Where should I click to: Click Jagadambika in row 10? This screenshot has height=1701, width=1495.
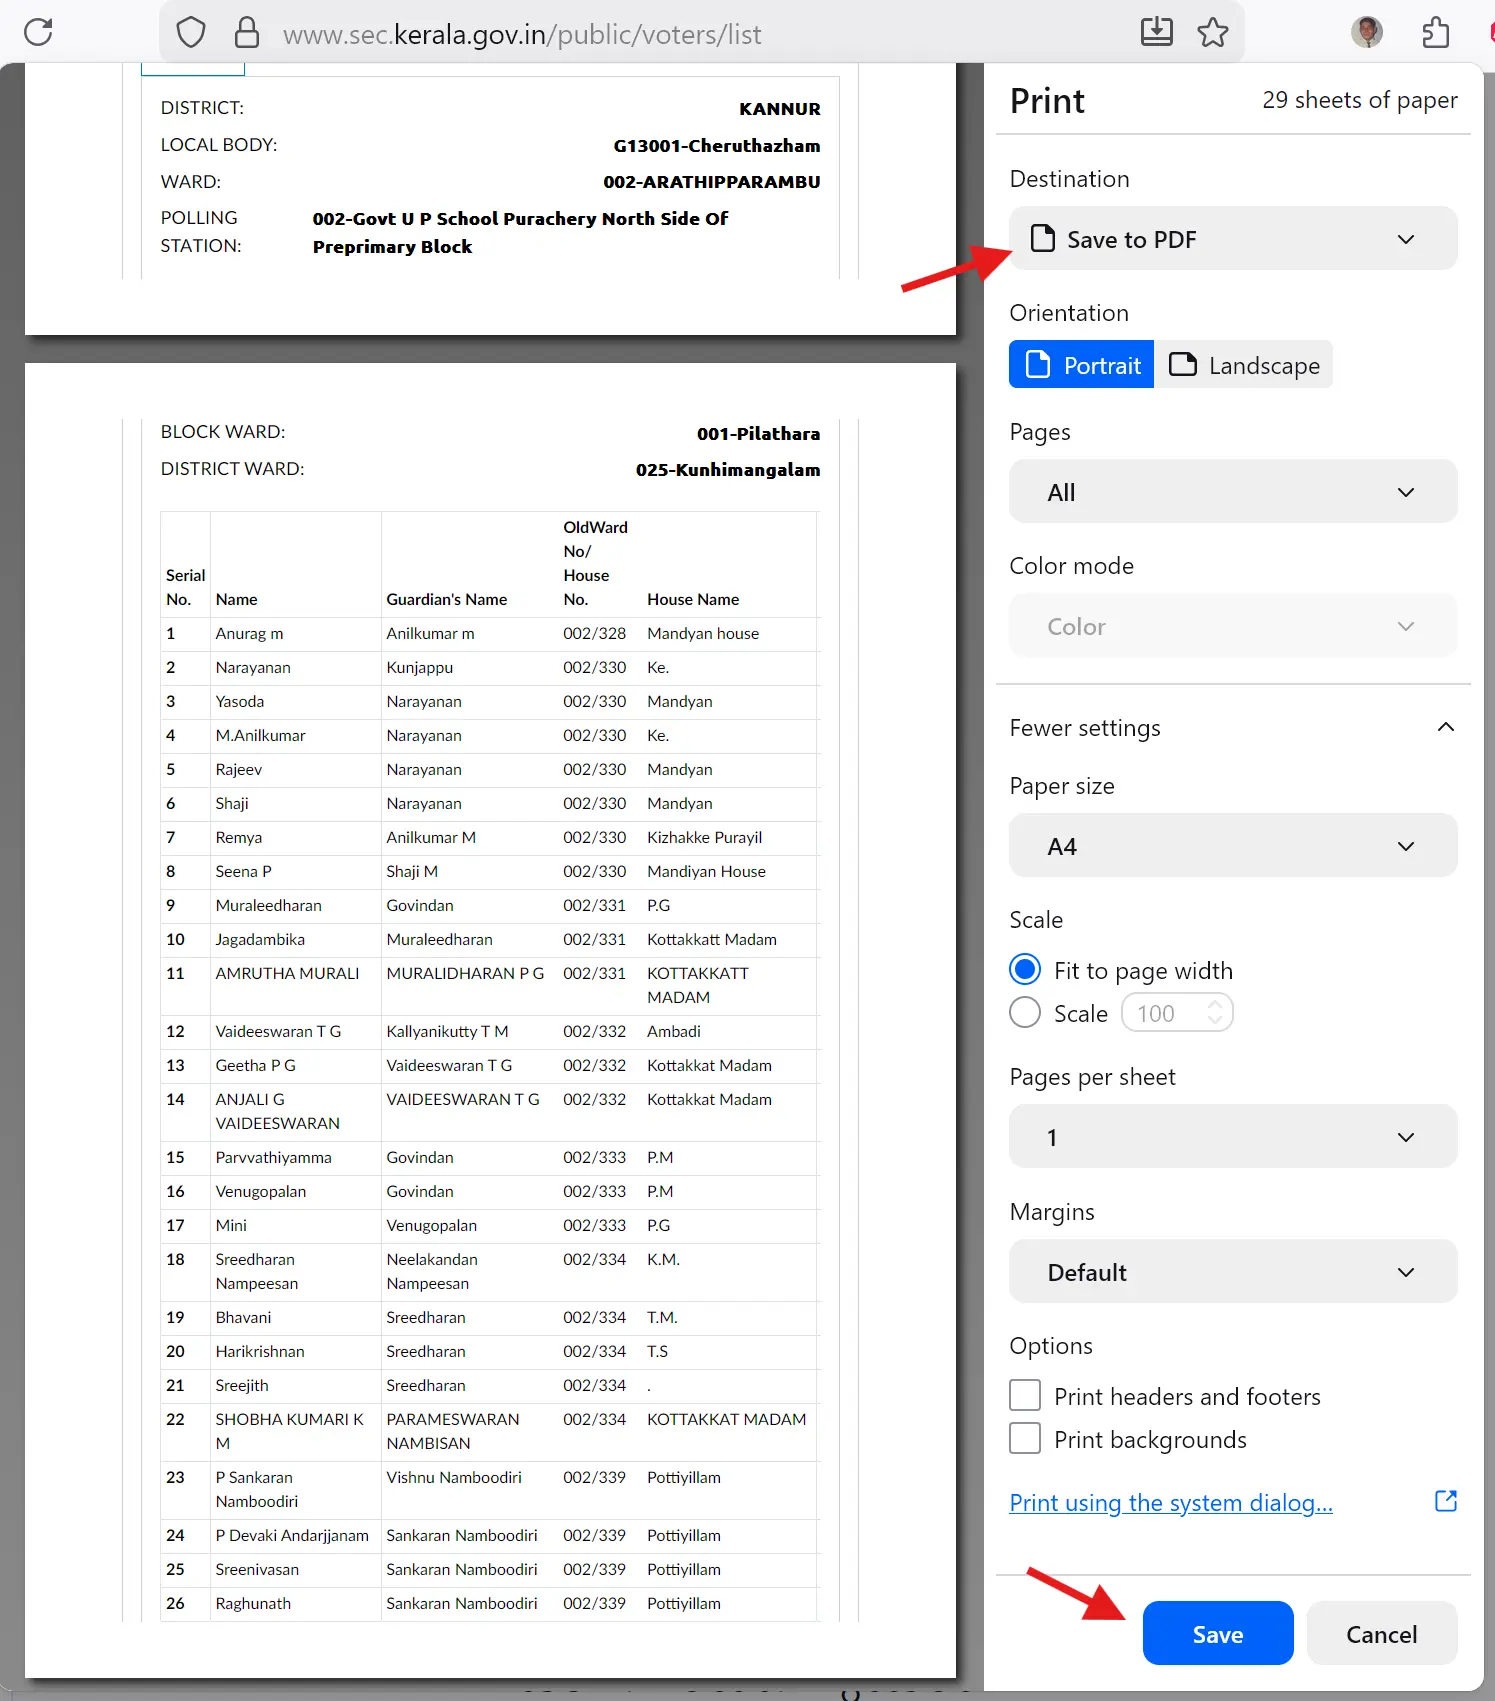pos(260,939)
